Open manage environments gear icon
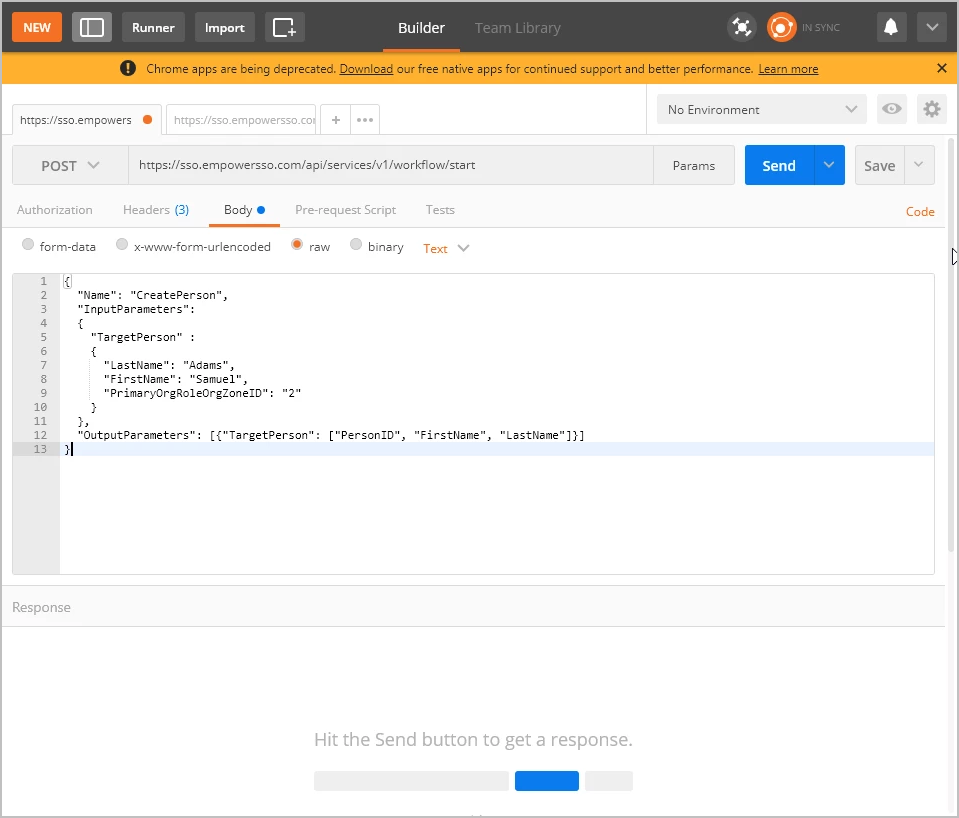The image size is (959, 818). (x=931, y=109)
